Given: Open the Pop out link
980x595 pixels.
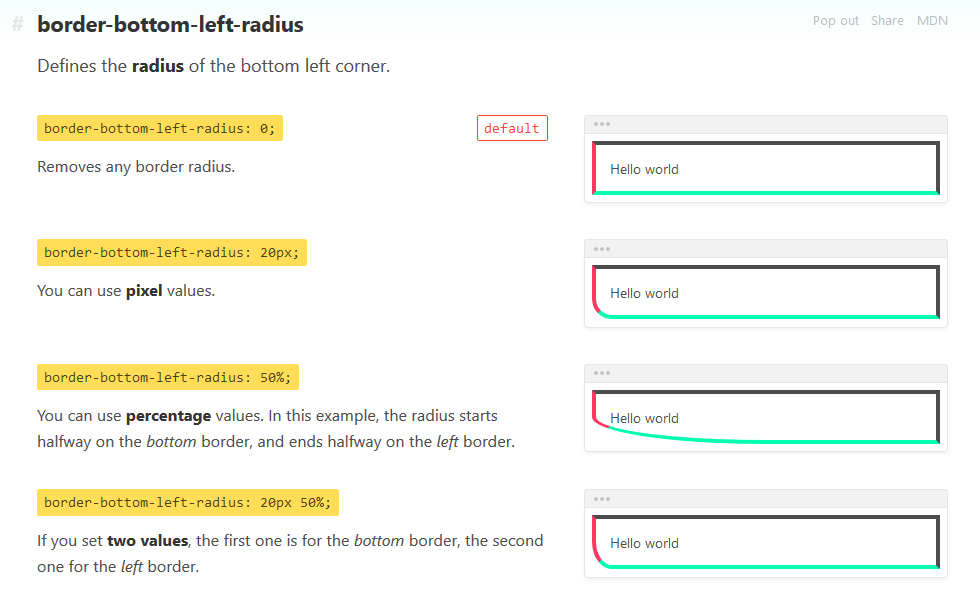Looking at the screenshot, I should tap(836, 21).
